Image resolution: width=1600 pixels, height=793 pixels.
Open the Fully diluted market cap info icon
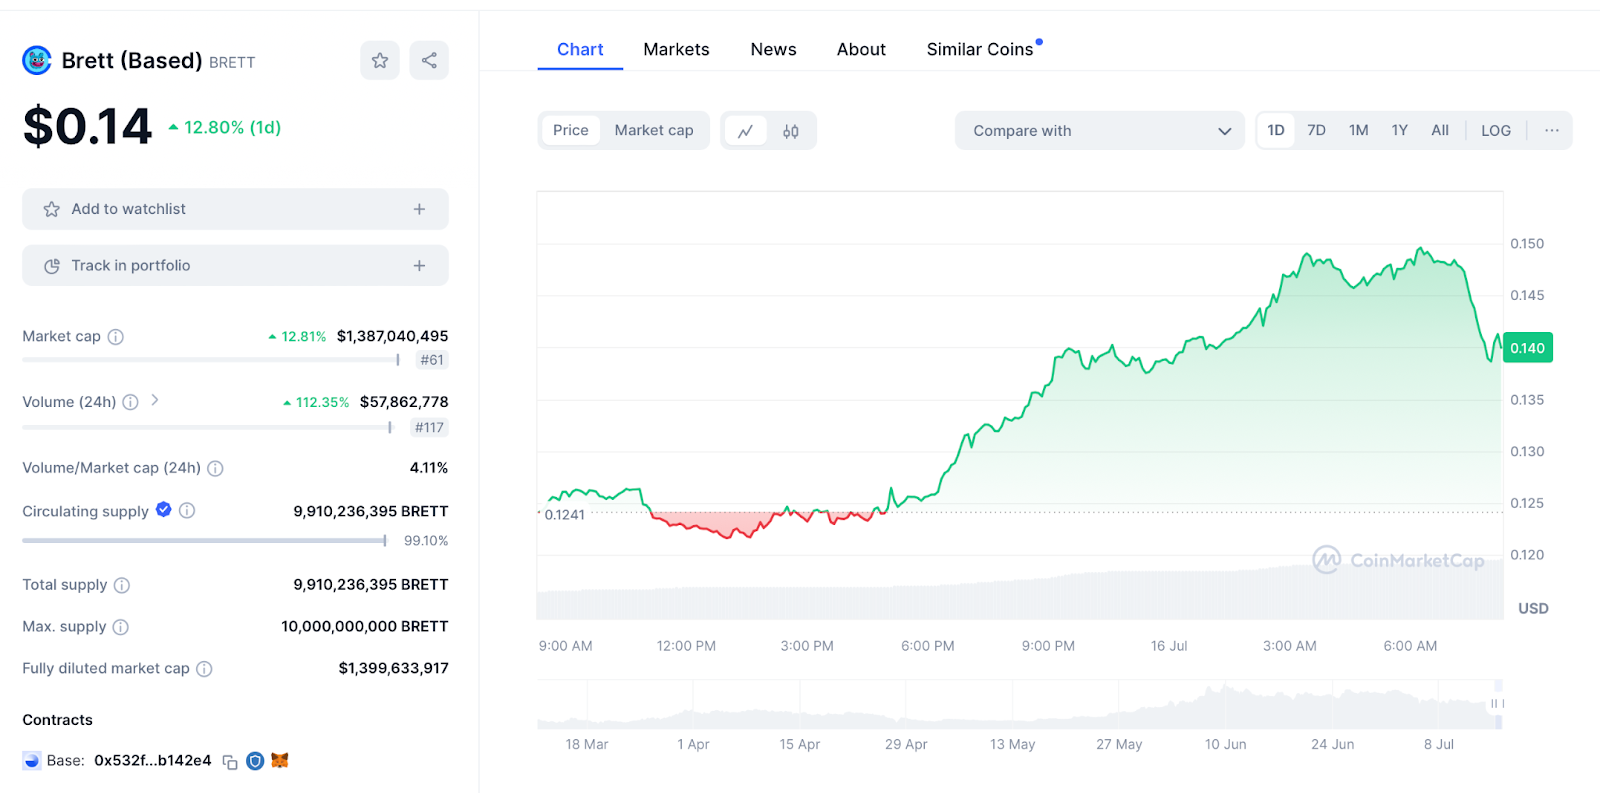tap(204, 669)
